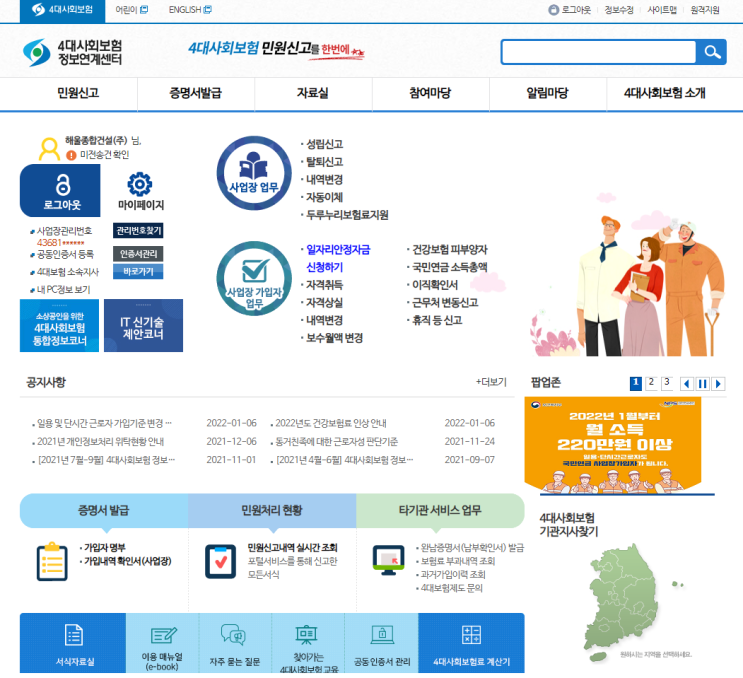Click the 4대사회보험 정보연계센터 logo
This screenshot has height=678, width=743.
click(x=72, y=52)
